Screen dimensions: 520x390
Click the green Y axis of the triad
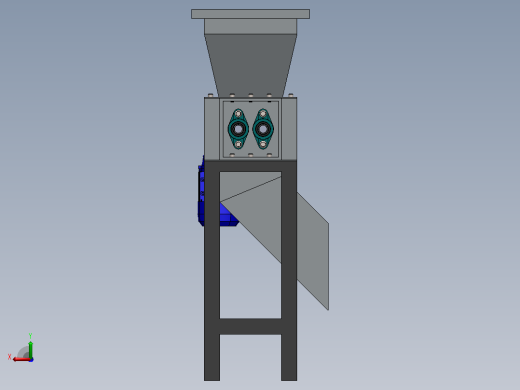[x=30, y=349]
